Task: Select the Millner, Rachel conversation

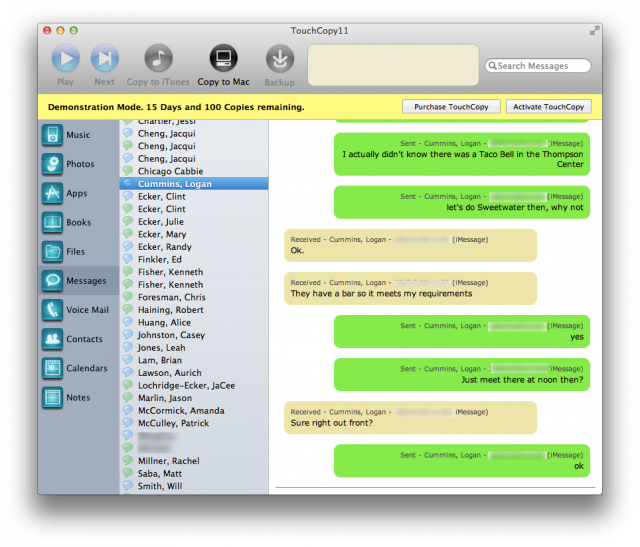Action: point(194,461)
